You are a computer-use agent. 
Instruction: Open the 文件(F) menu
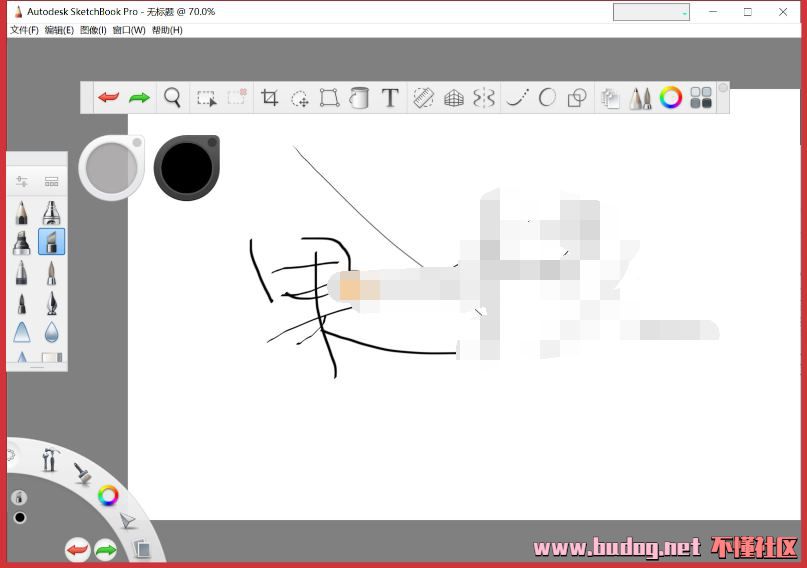(x=24, y=30)
